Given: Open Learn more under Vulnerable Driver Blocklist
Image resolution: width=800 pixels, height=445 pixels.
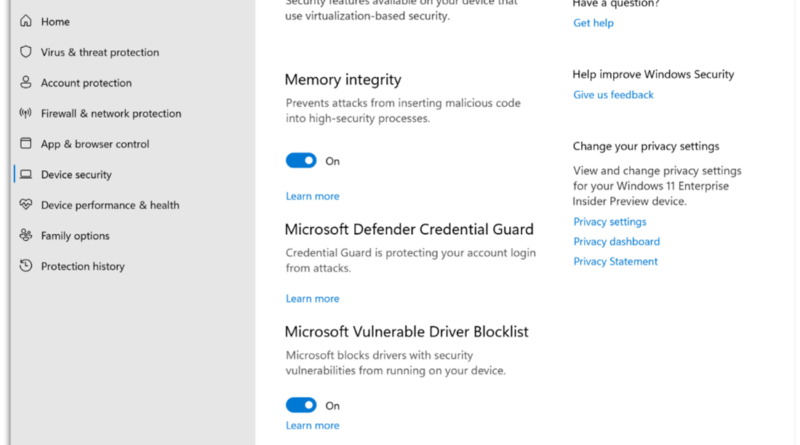Looking at the screenshot, I should 312,425.
